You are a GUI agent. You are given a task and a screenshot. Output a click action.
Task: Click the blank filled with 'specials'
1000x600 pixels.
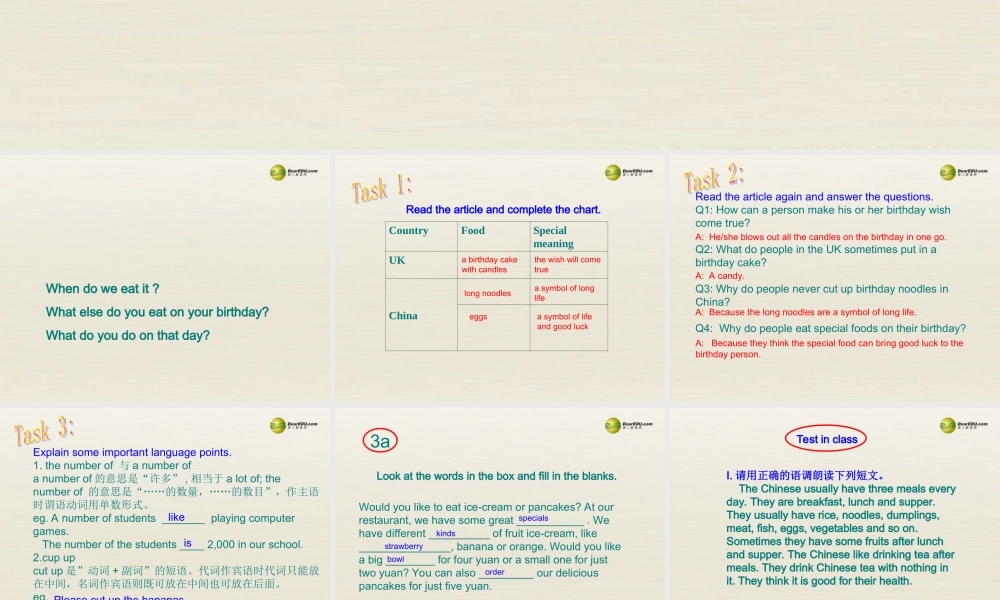[533, 519]
